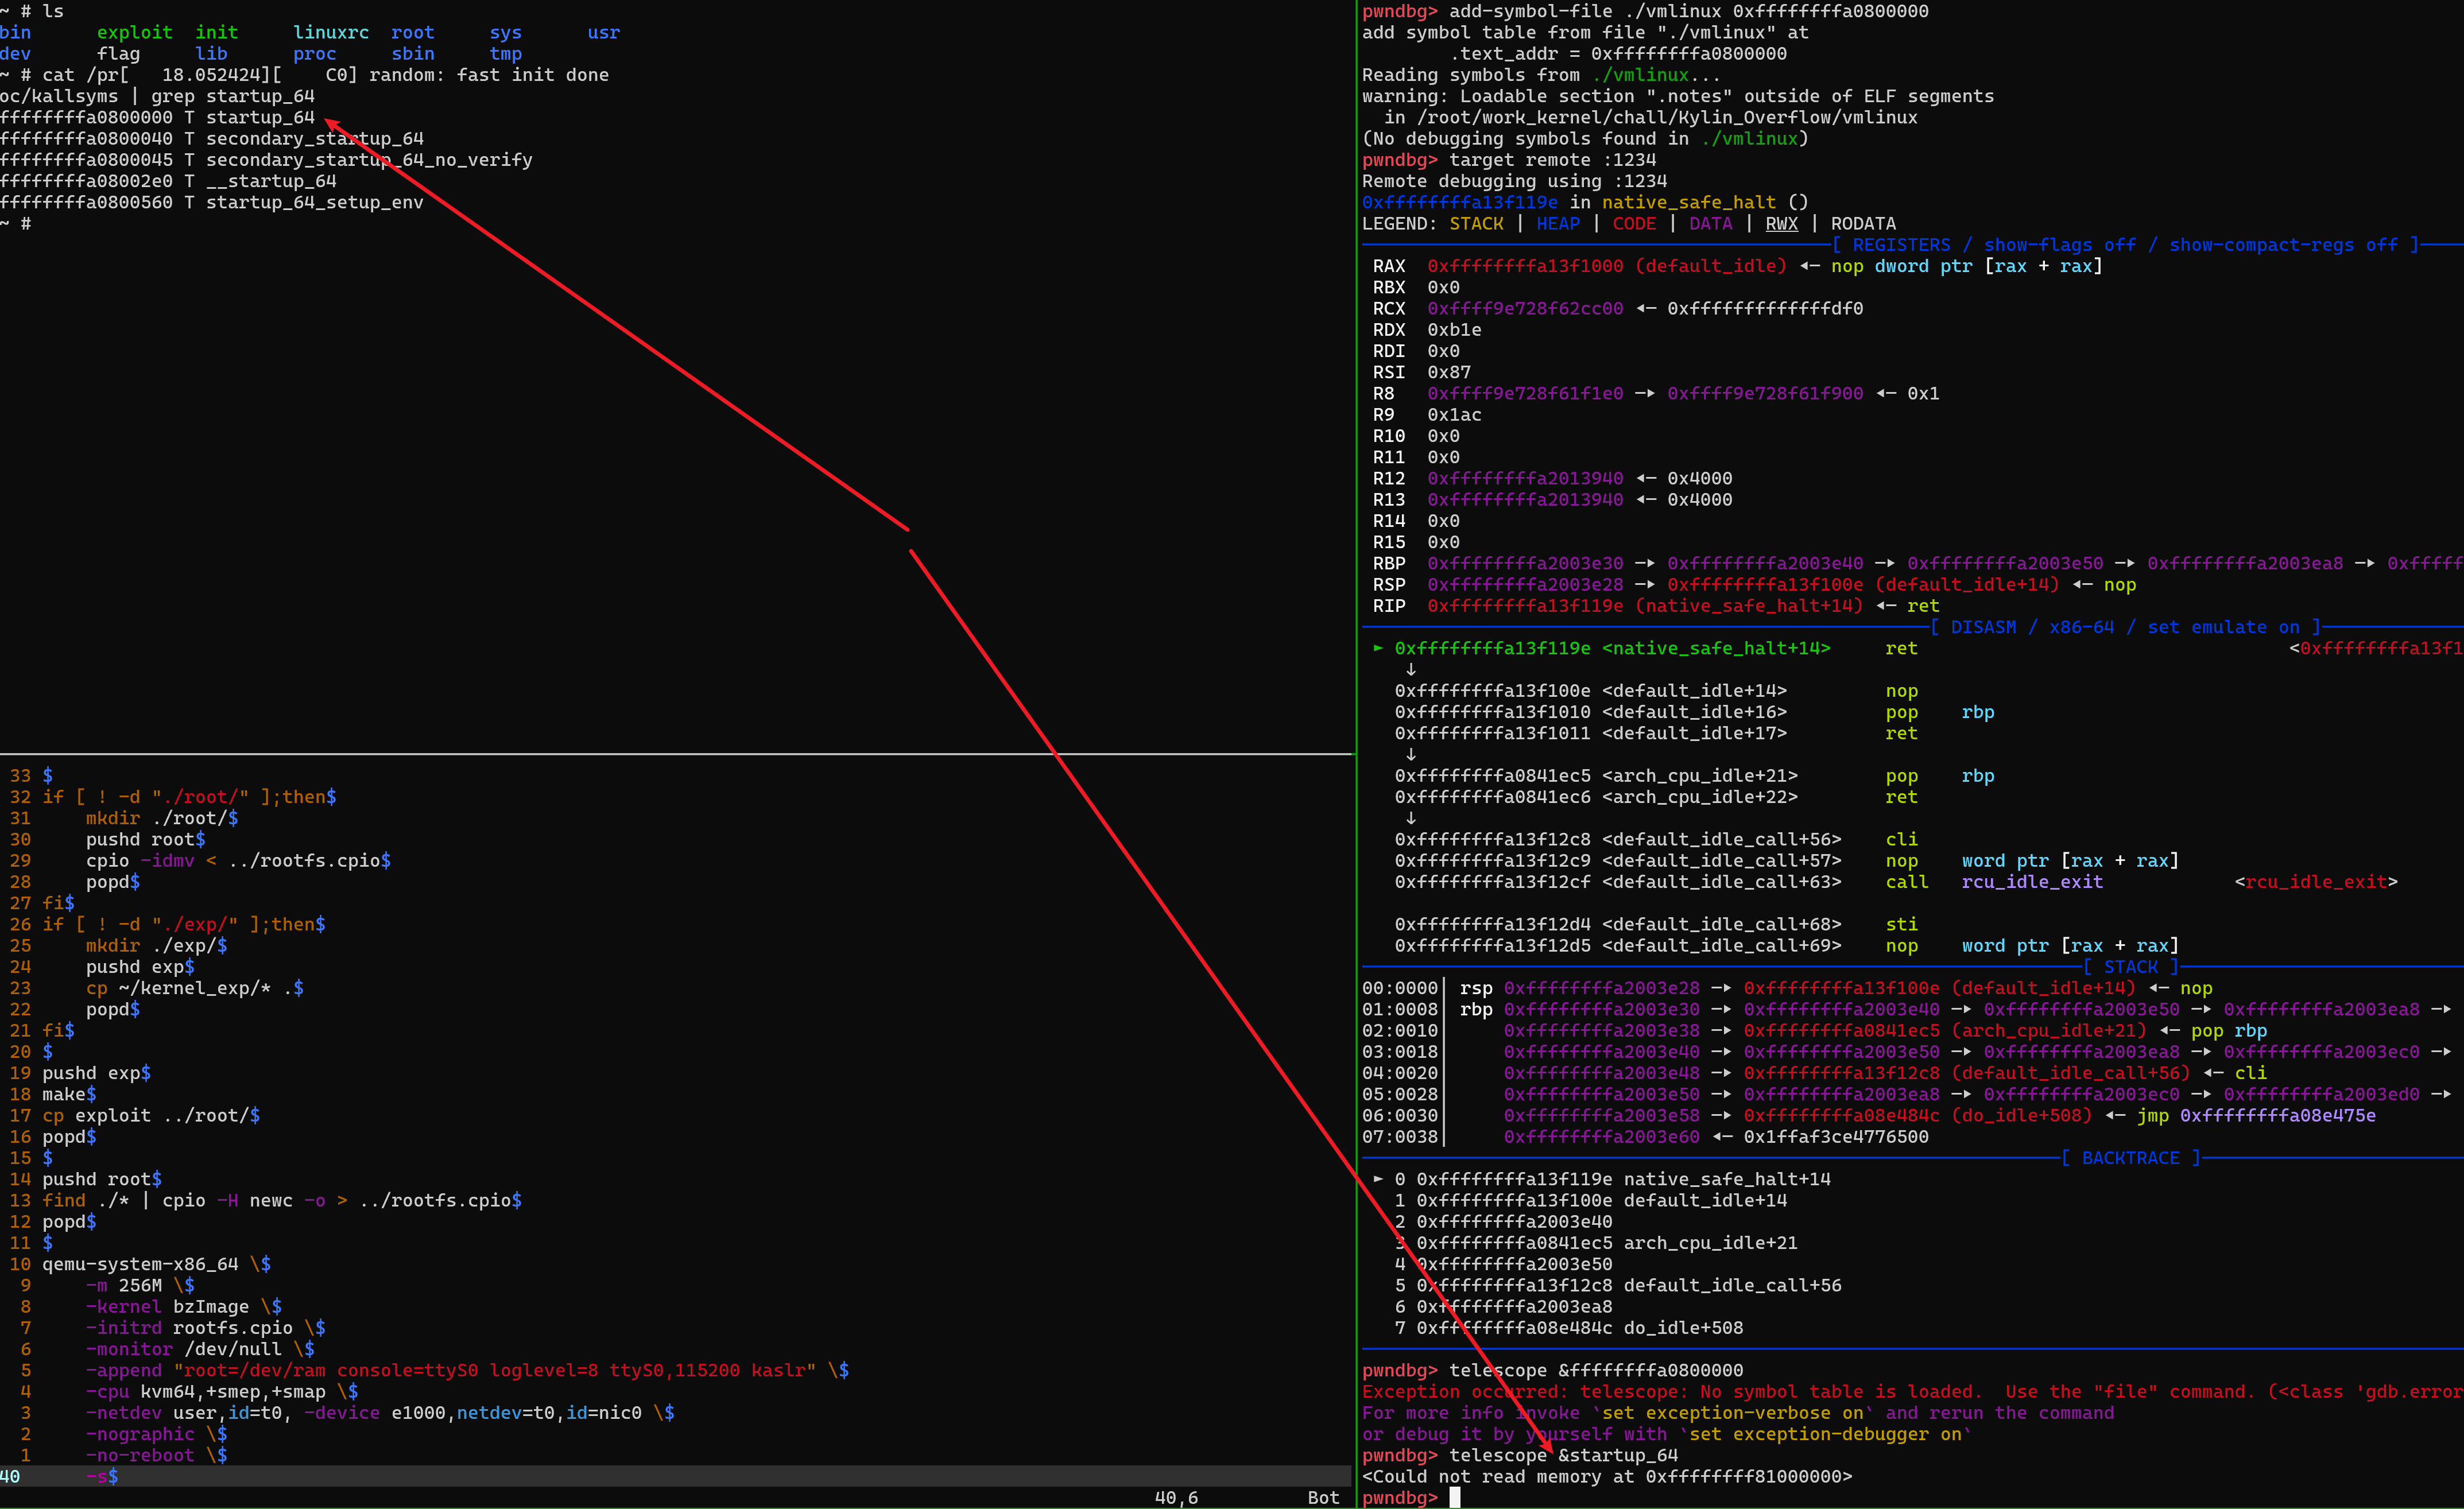2464x1509 pixels.
Task: Click stack row 04:0020 default_idle_call+56
Action: click(x=1815, y=1073)
